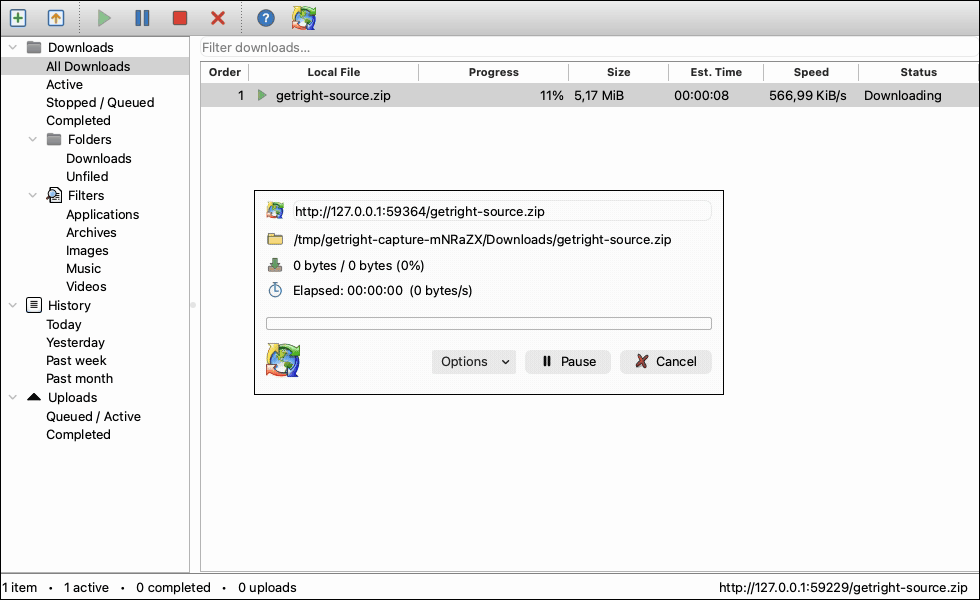Click the green play resume toolbar icon
The height and width of the screenshot is (600, 980).
(104, 18)
